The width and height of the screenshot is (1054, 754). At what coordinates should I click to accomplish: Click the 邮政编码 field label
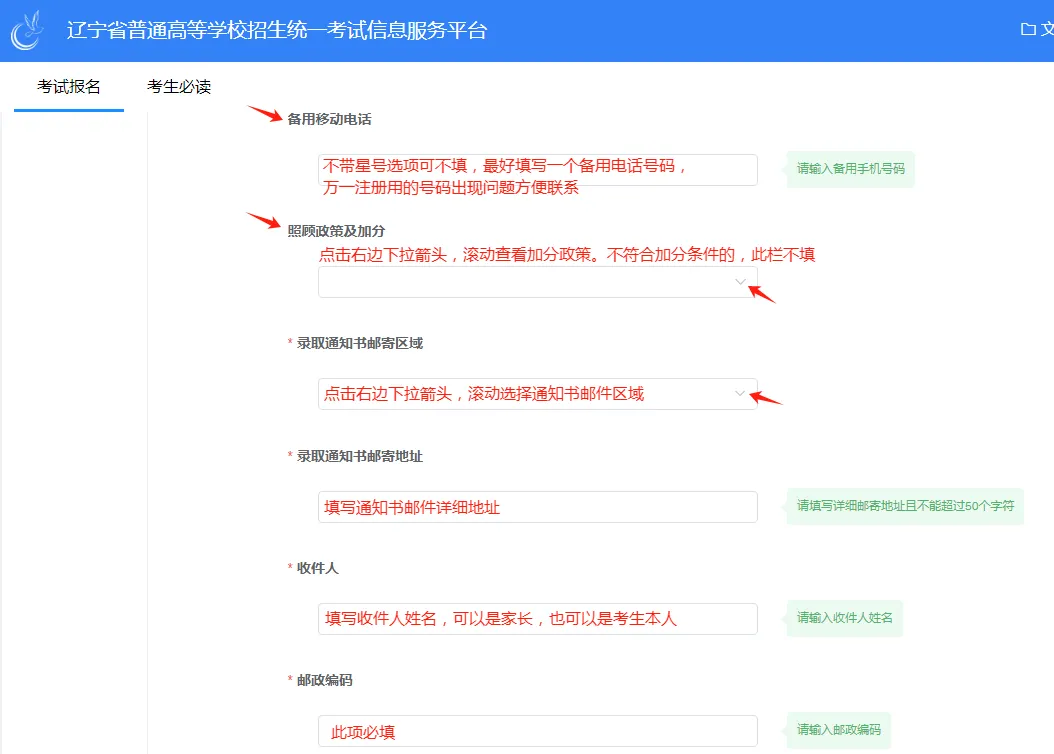(325, 681)
